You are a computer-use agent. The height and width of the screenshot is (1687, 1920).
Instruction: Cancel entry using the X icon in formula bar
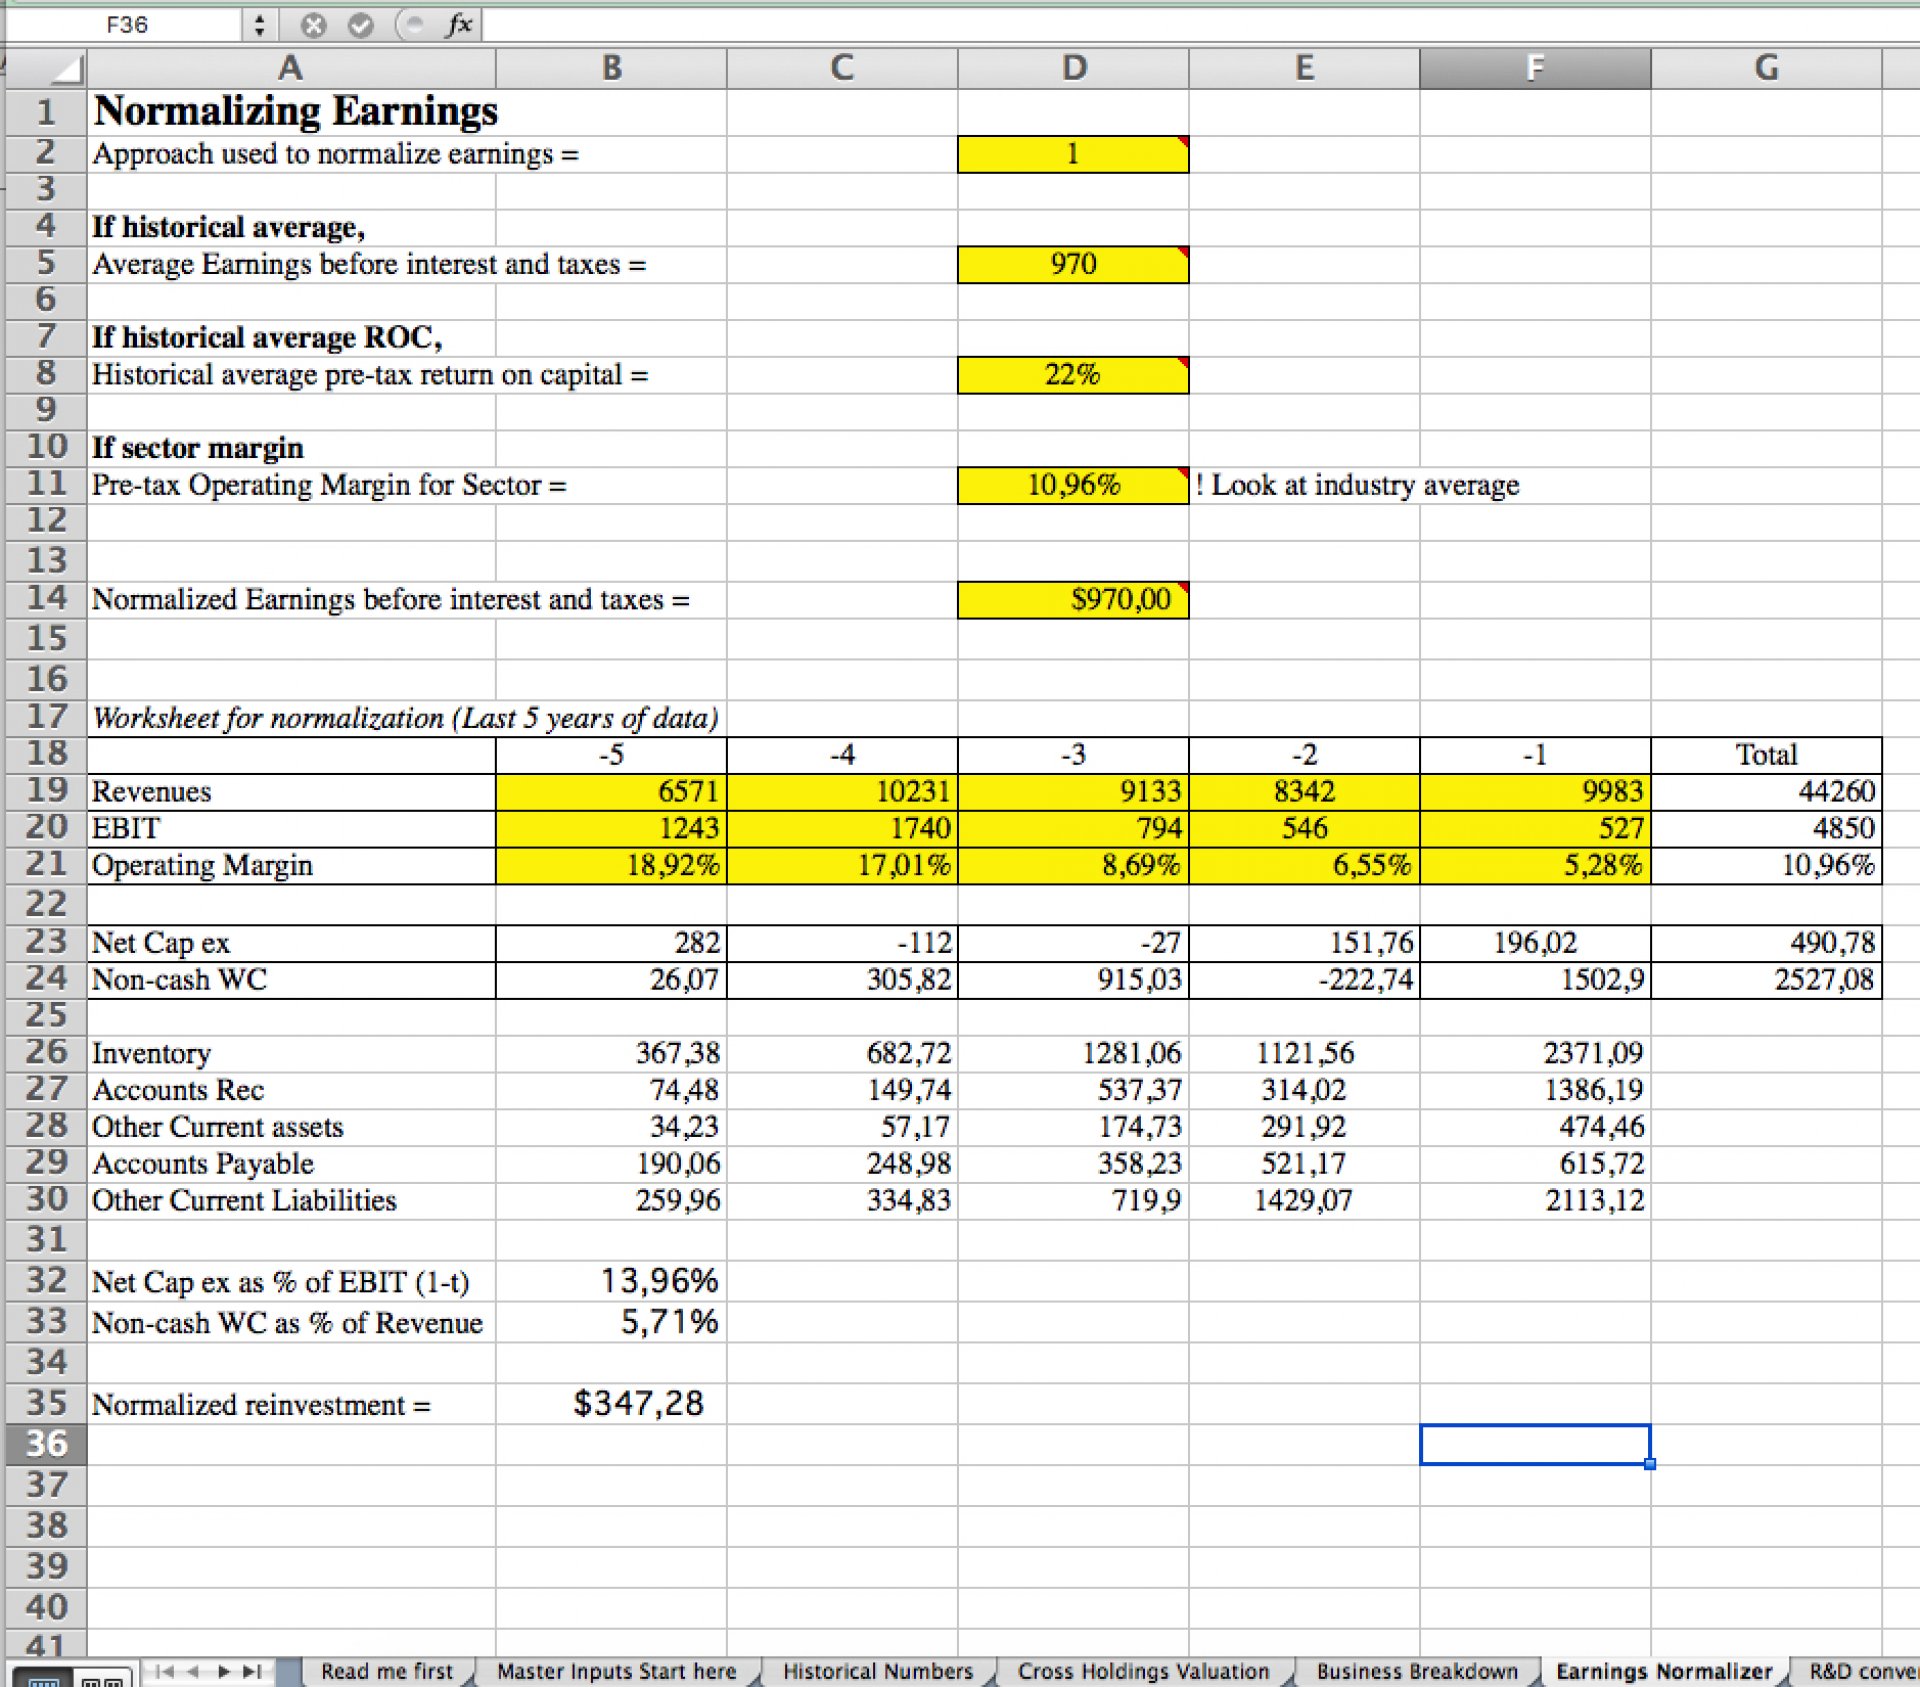[x=313, y=25]
